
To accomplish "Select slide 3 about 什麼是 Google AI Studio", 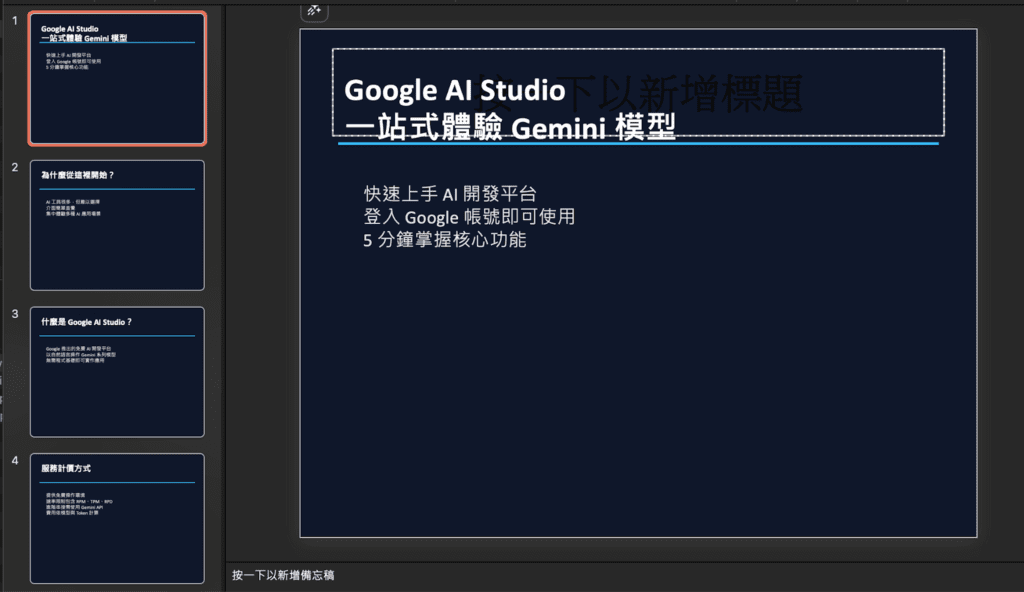I will (117, 372).
